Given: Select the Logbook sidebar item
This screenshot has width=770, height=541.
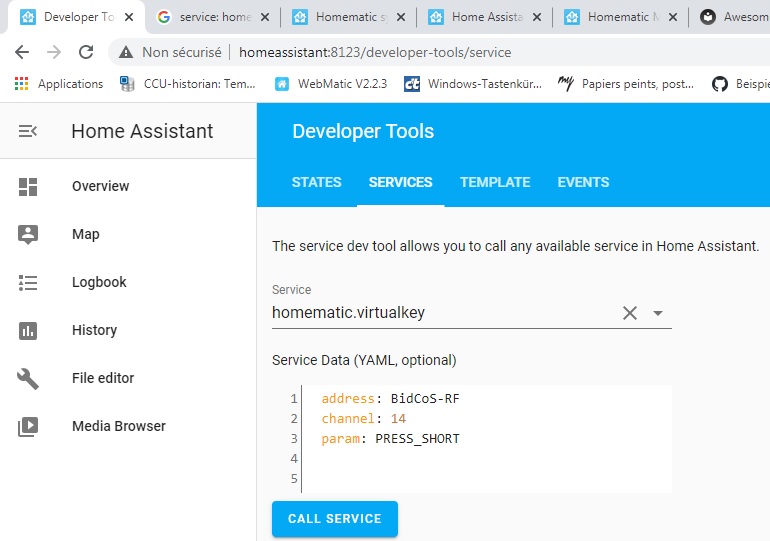Looking at the screenshot, I should click(128, 282).
